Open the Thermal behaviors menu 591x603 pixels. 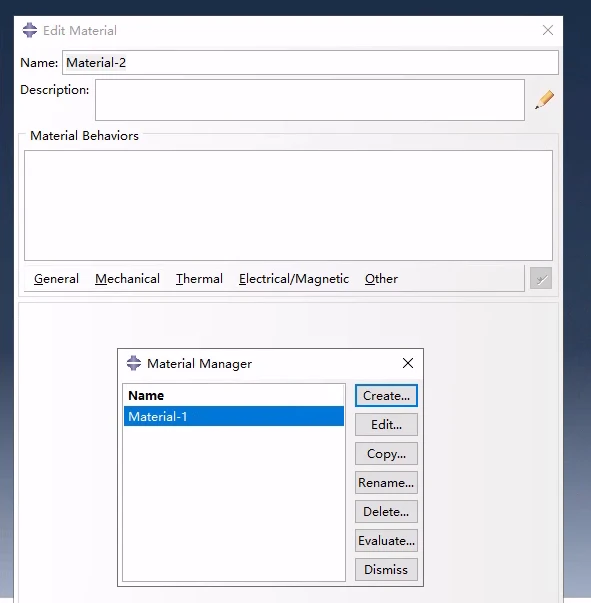199,278
